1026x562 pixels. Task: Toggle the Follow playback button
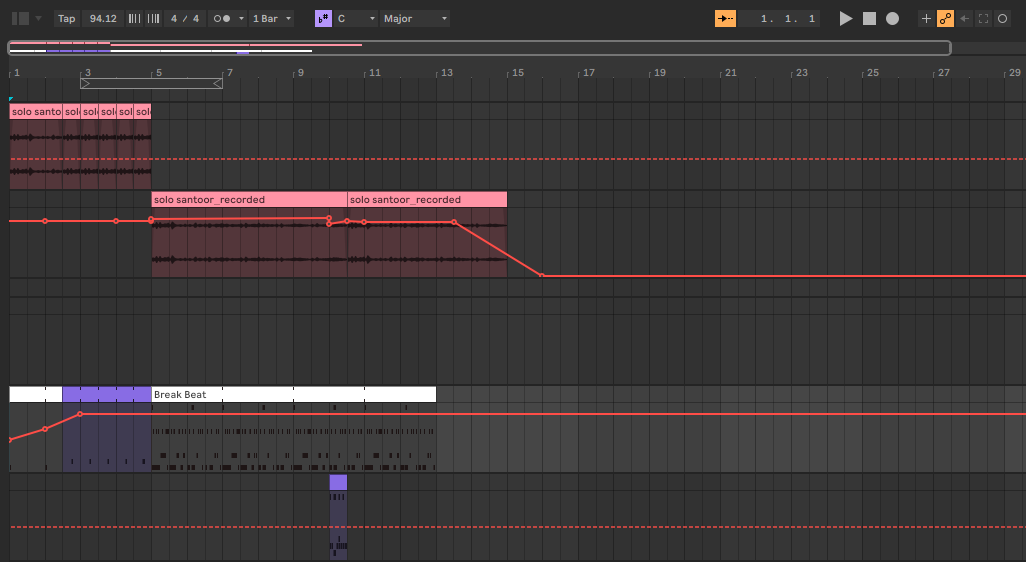click(x=725, y=18)
